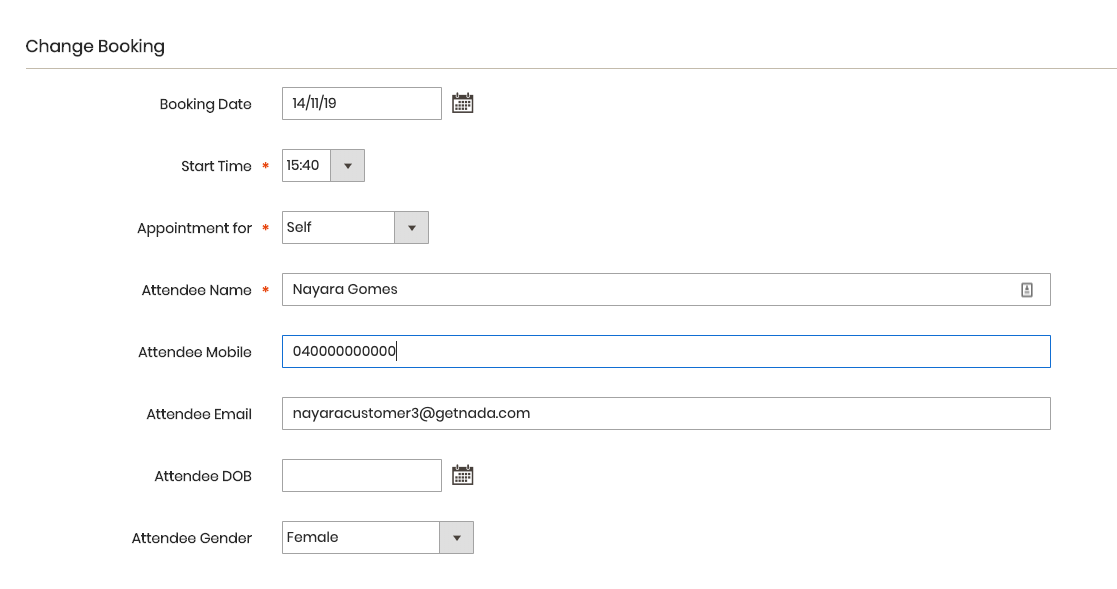Expand the Start Time dropdown arrow
Viewport: 1117px width, 589px height.
point(348,166)
